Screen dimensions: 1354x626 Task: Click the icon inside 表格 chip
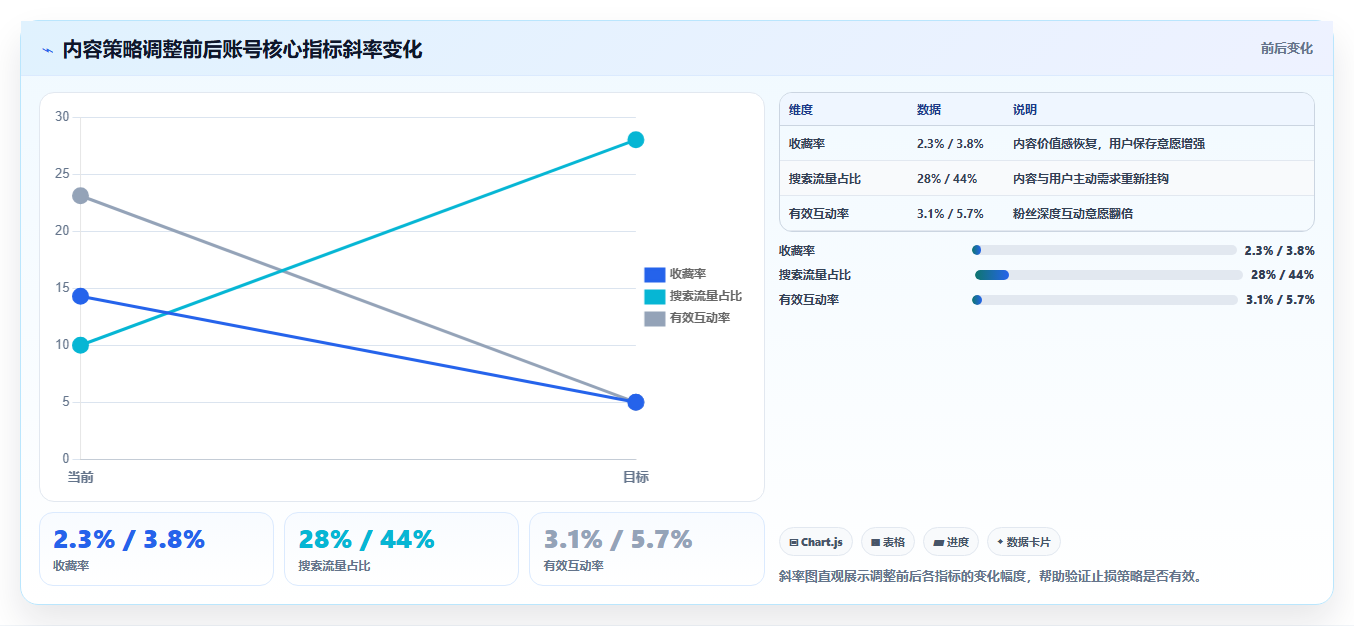(875, 542)
